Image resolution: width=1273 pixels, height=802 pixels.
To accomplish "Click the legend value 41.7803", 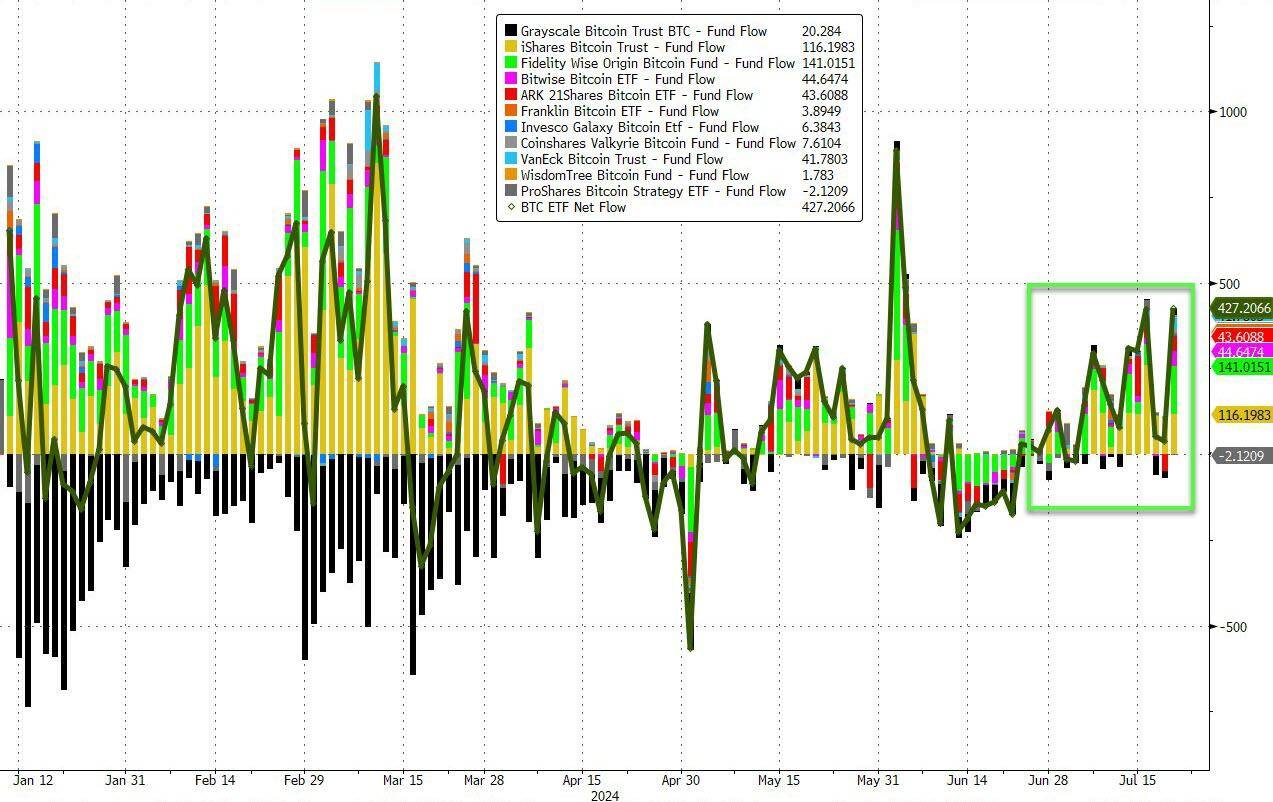I will coord(825,159).
